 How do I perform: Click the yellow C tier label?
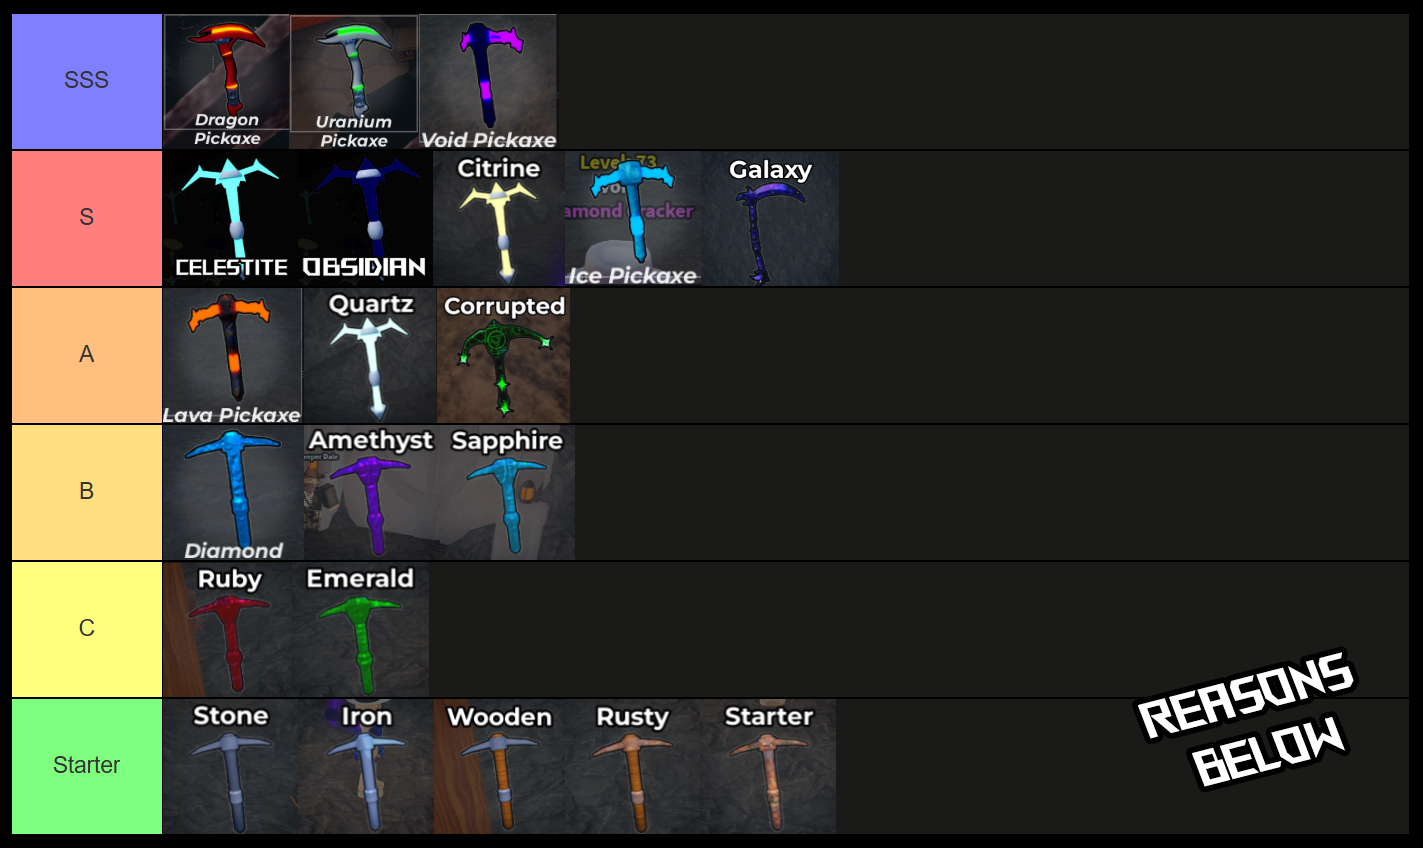click(x=87, y=629)
